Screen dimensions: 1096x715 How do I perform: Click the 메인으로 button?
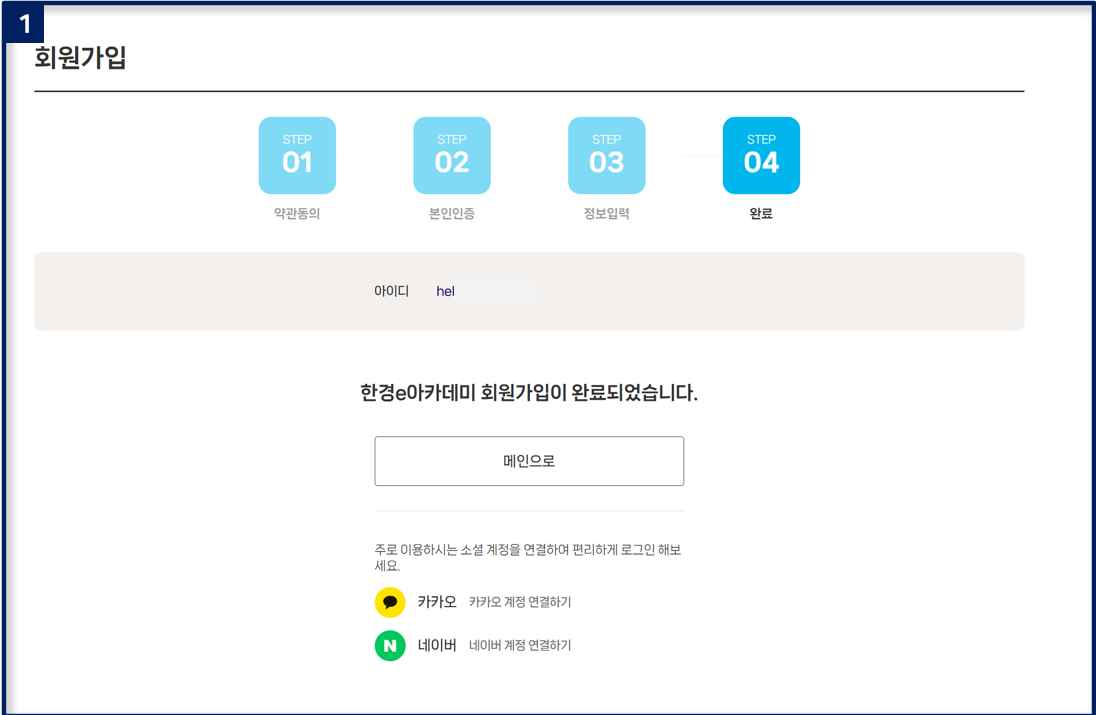(529, 461)
